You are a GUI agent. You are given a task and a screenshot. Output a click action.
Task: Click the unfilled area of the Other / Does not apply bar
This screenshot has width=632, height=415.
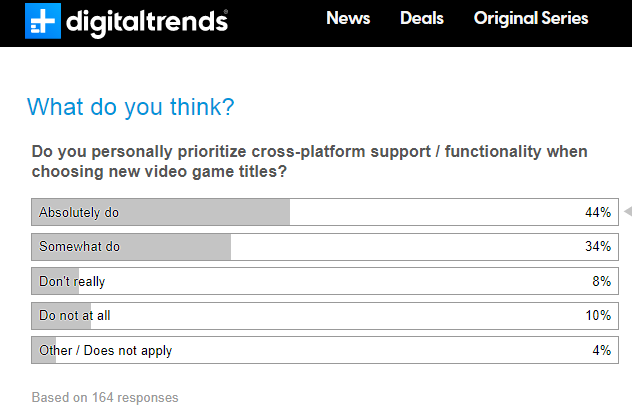pos(337,350)
